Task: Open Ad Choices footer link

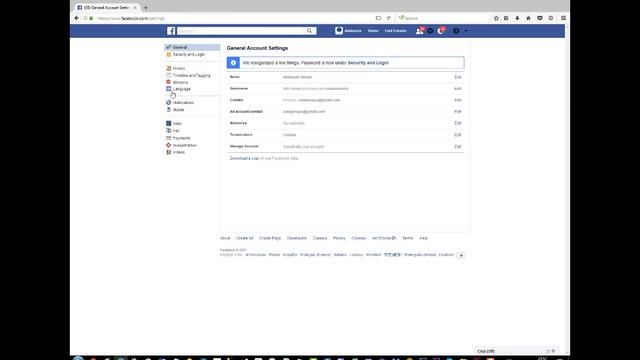Action: tap(384, 238)
